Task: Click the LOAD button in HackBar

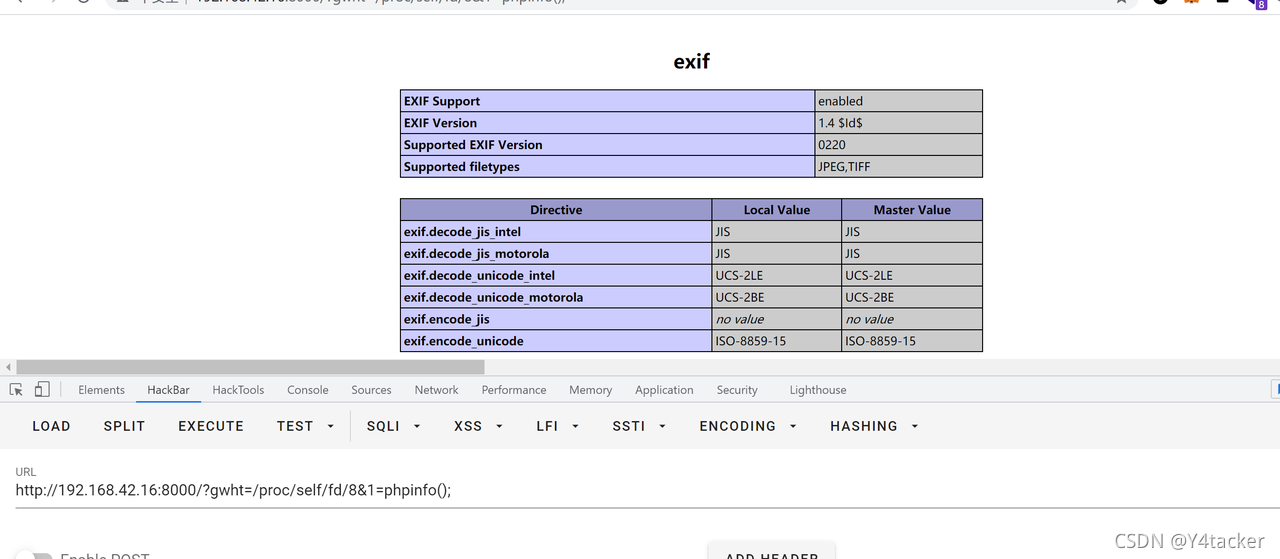Action: coord(51,426)
